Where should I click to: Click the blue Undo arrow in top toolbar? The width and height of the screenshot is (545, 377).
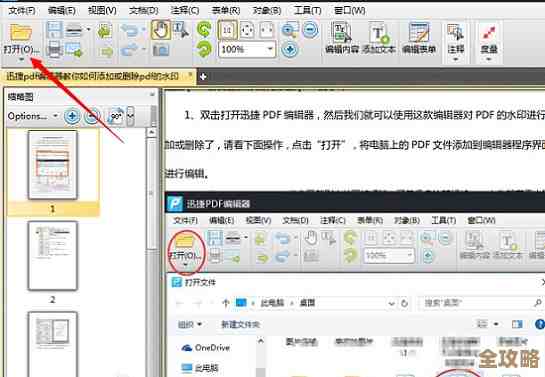click(129, 30)
